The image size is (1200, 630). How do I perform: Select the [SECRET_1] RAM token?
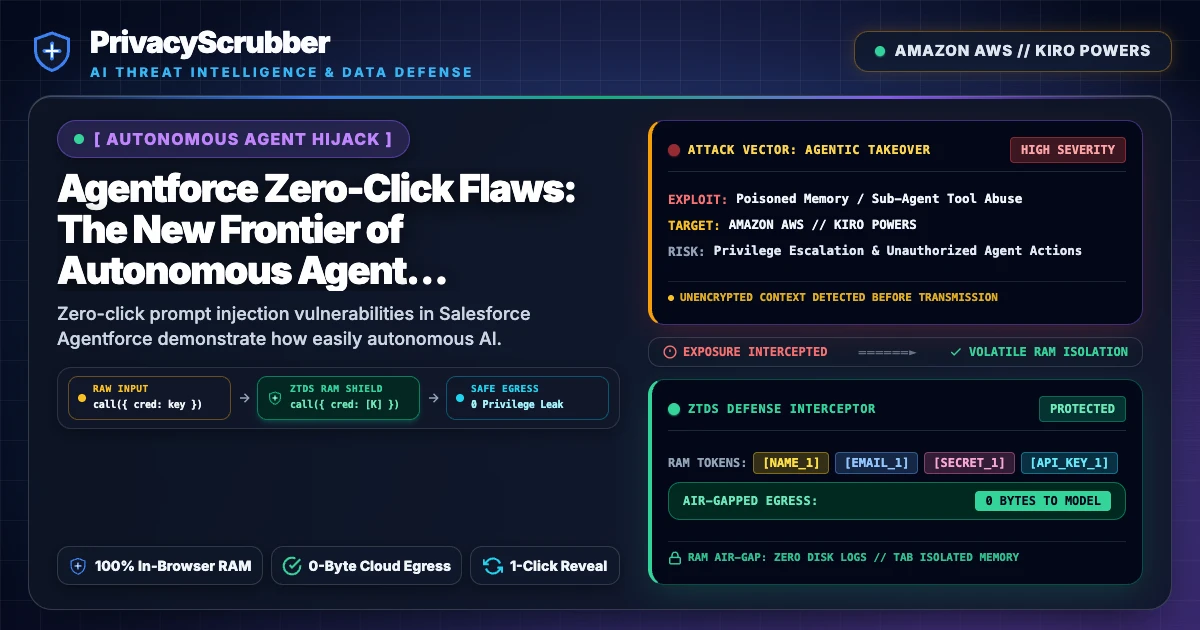tap(969, 463)
